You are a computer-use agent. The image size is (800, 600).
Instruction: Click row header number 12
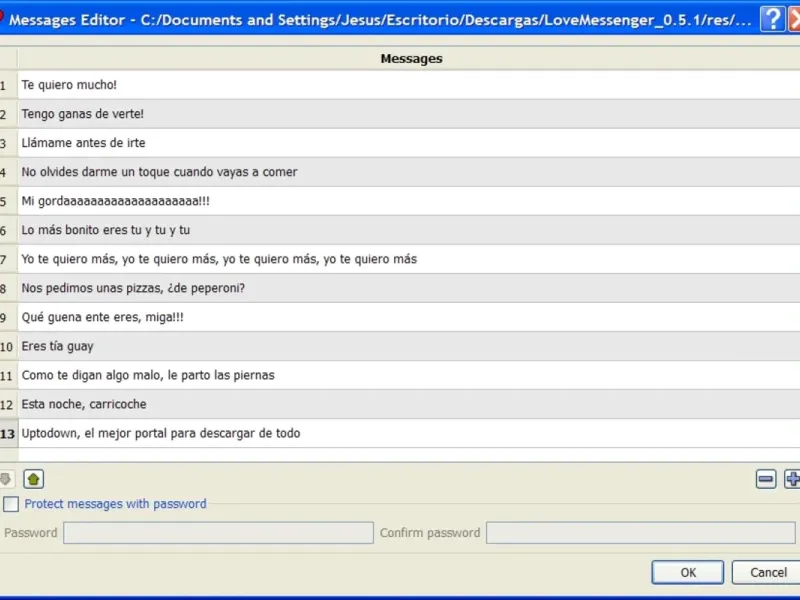pos(8,405)
